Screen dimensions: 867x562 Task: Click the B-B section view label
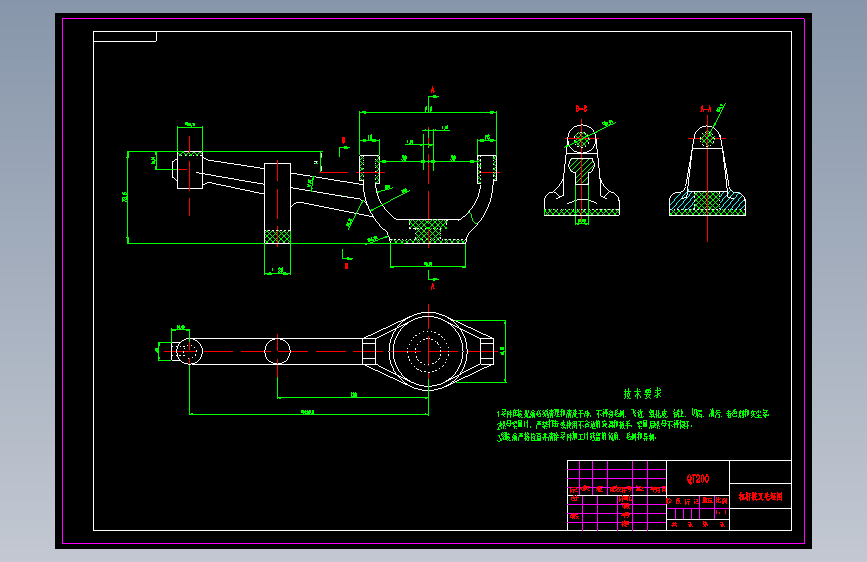coord(581,108)
